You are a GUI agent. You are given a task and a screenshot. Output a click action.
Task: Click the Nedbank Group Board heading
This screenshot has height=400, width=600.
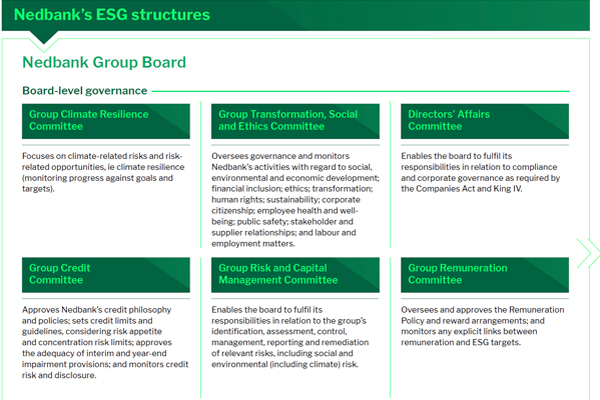tap(104, 62)
